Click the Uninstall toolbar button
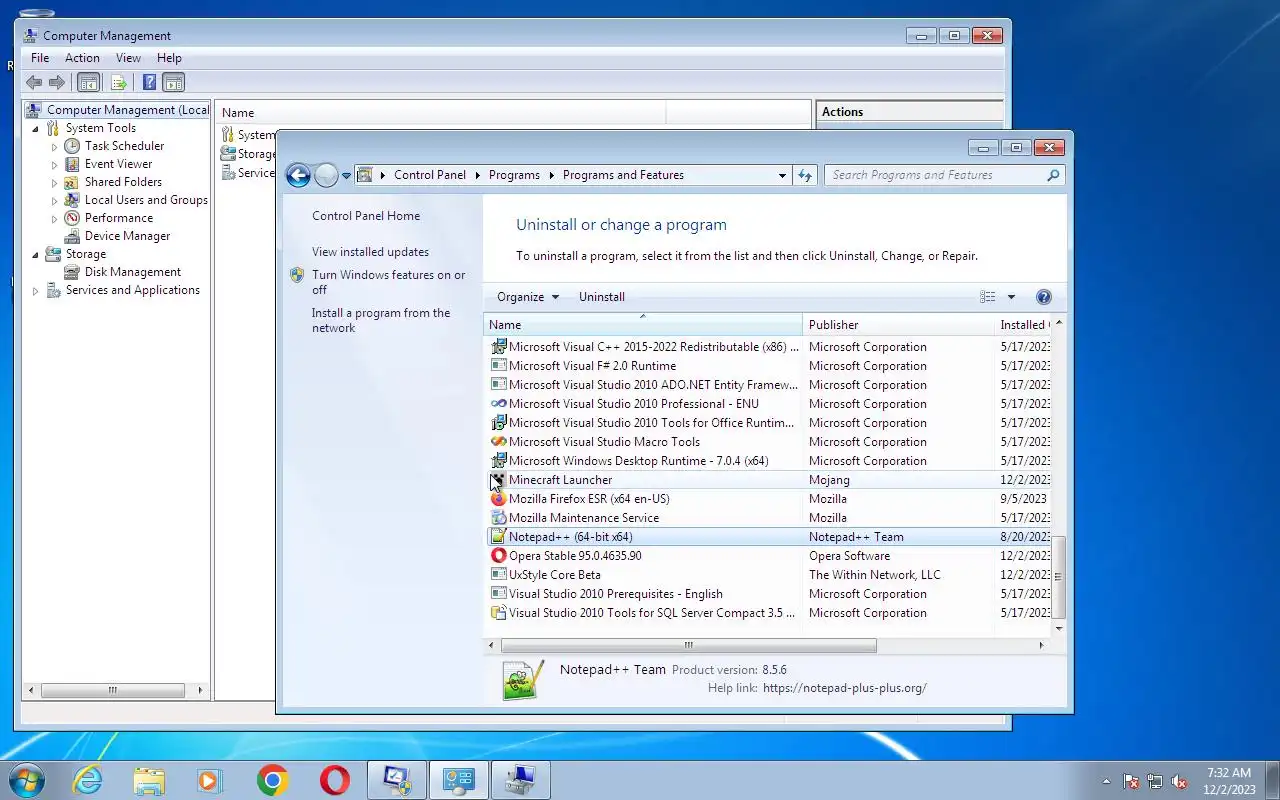This screenshot has width=1280, height=800. [602, 297]
